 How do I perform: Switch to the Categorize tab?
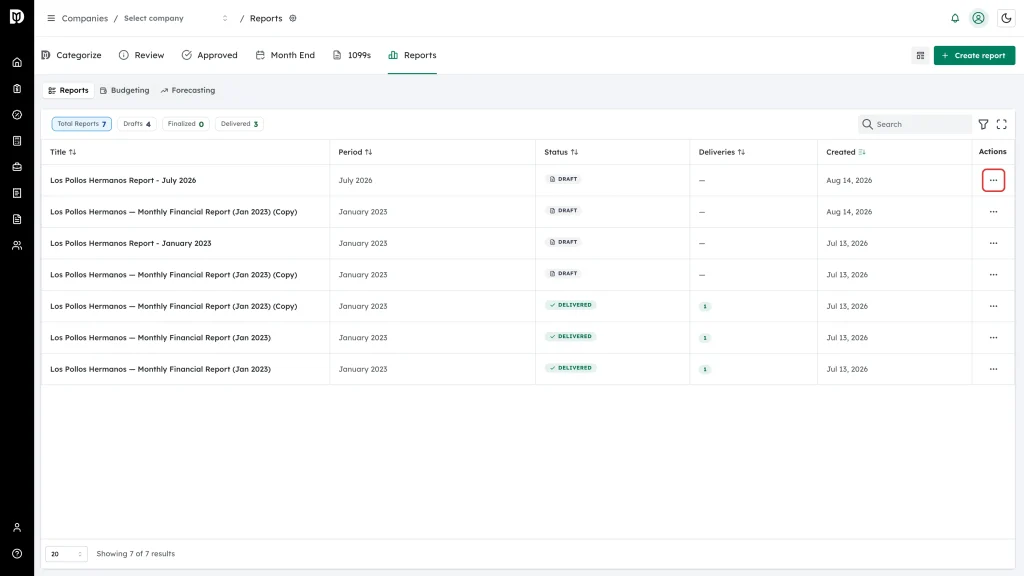point(71,56)
